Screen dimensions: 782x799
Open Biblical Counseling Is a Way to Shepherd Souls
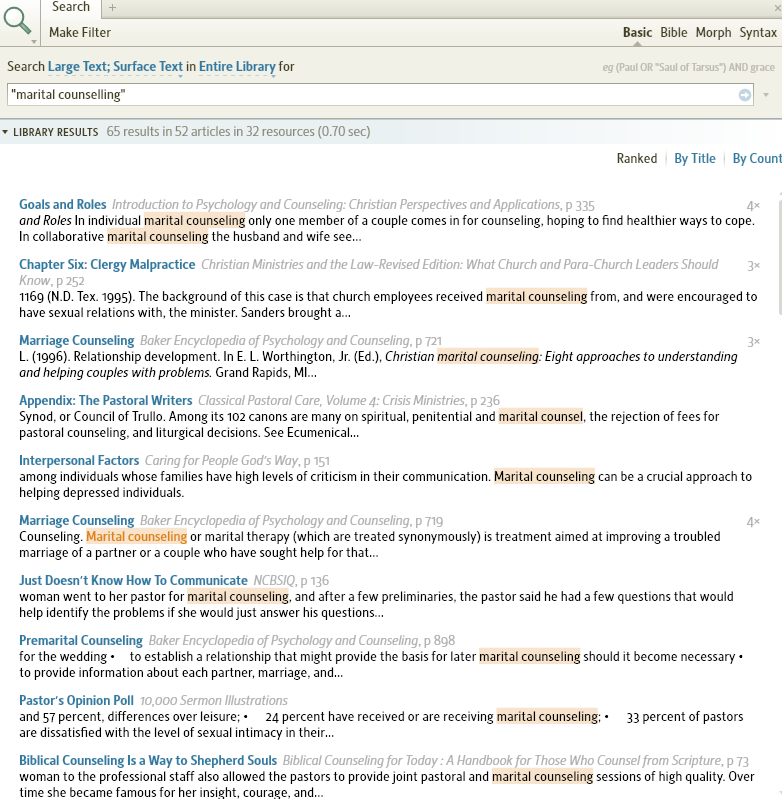[148, 761]
